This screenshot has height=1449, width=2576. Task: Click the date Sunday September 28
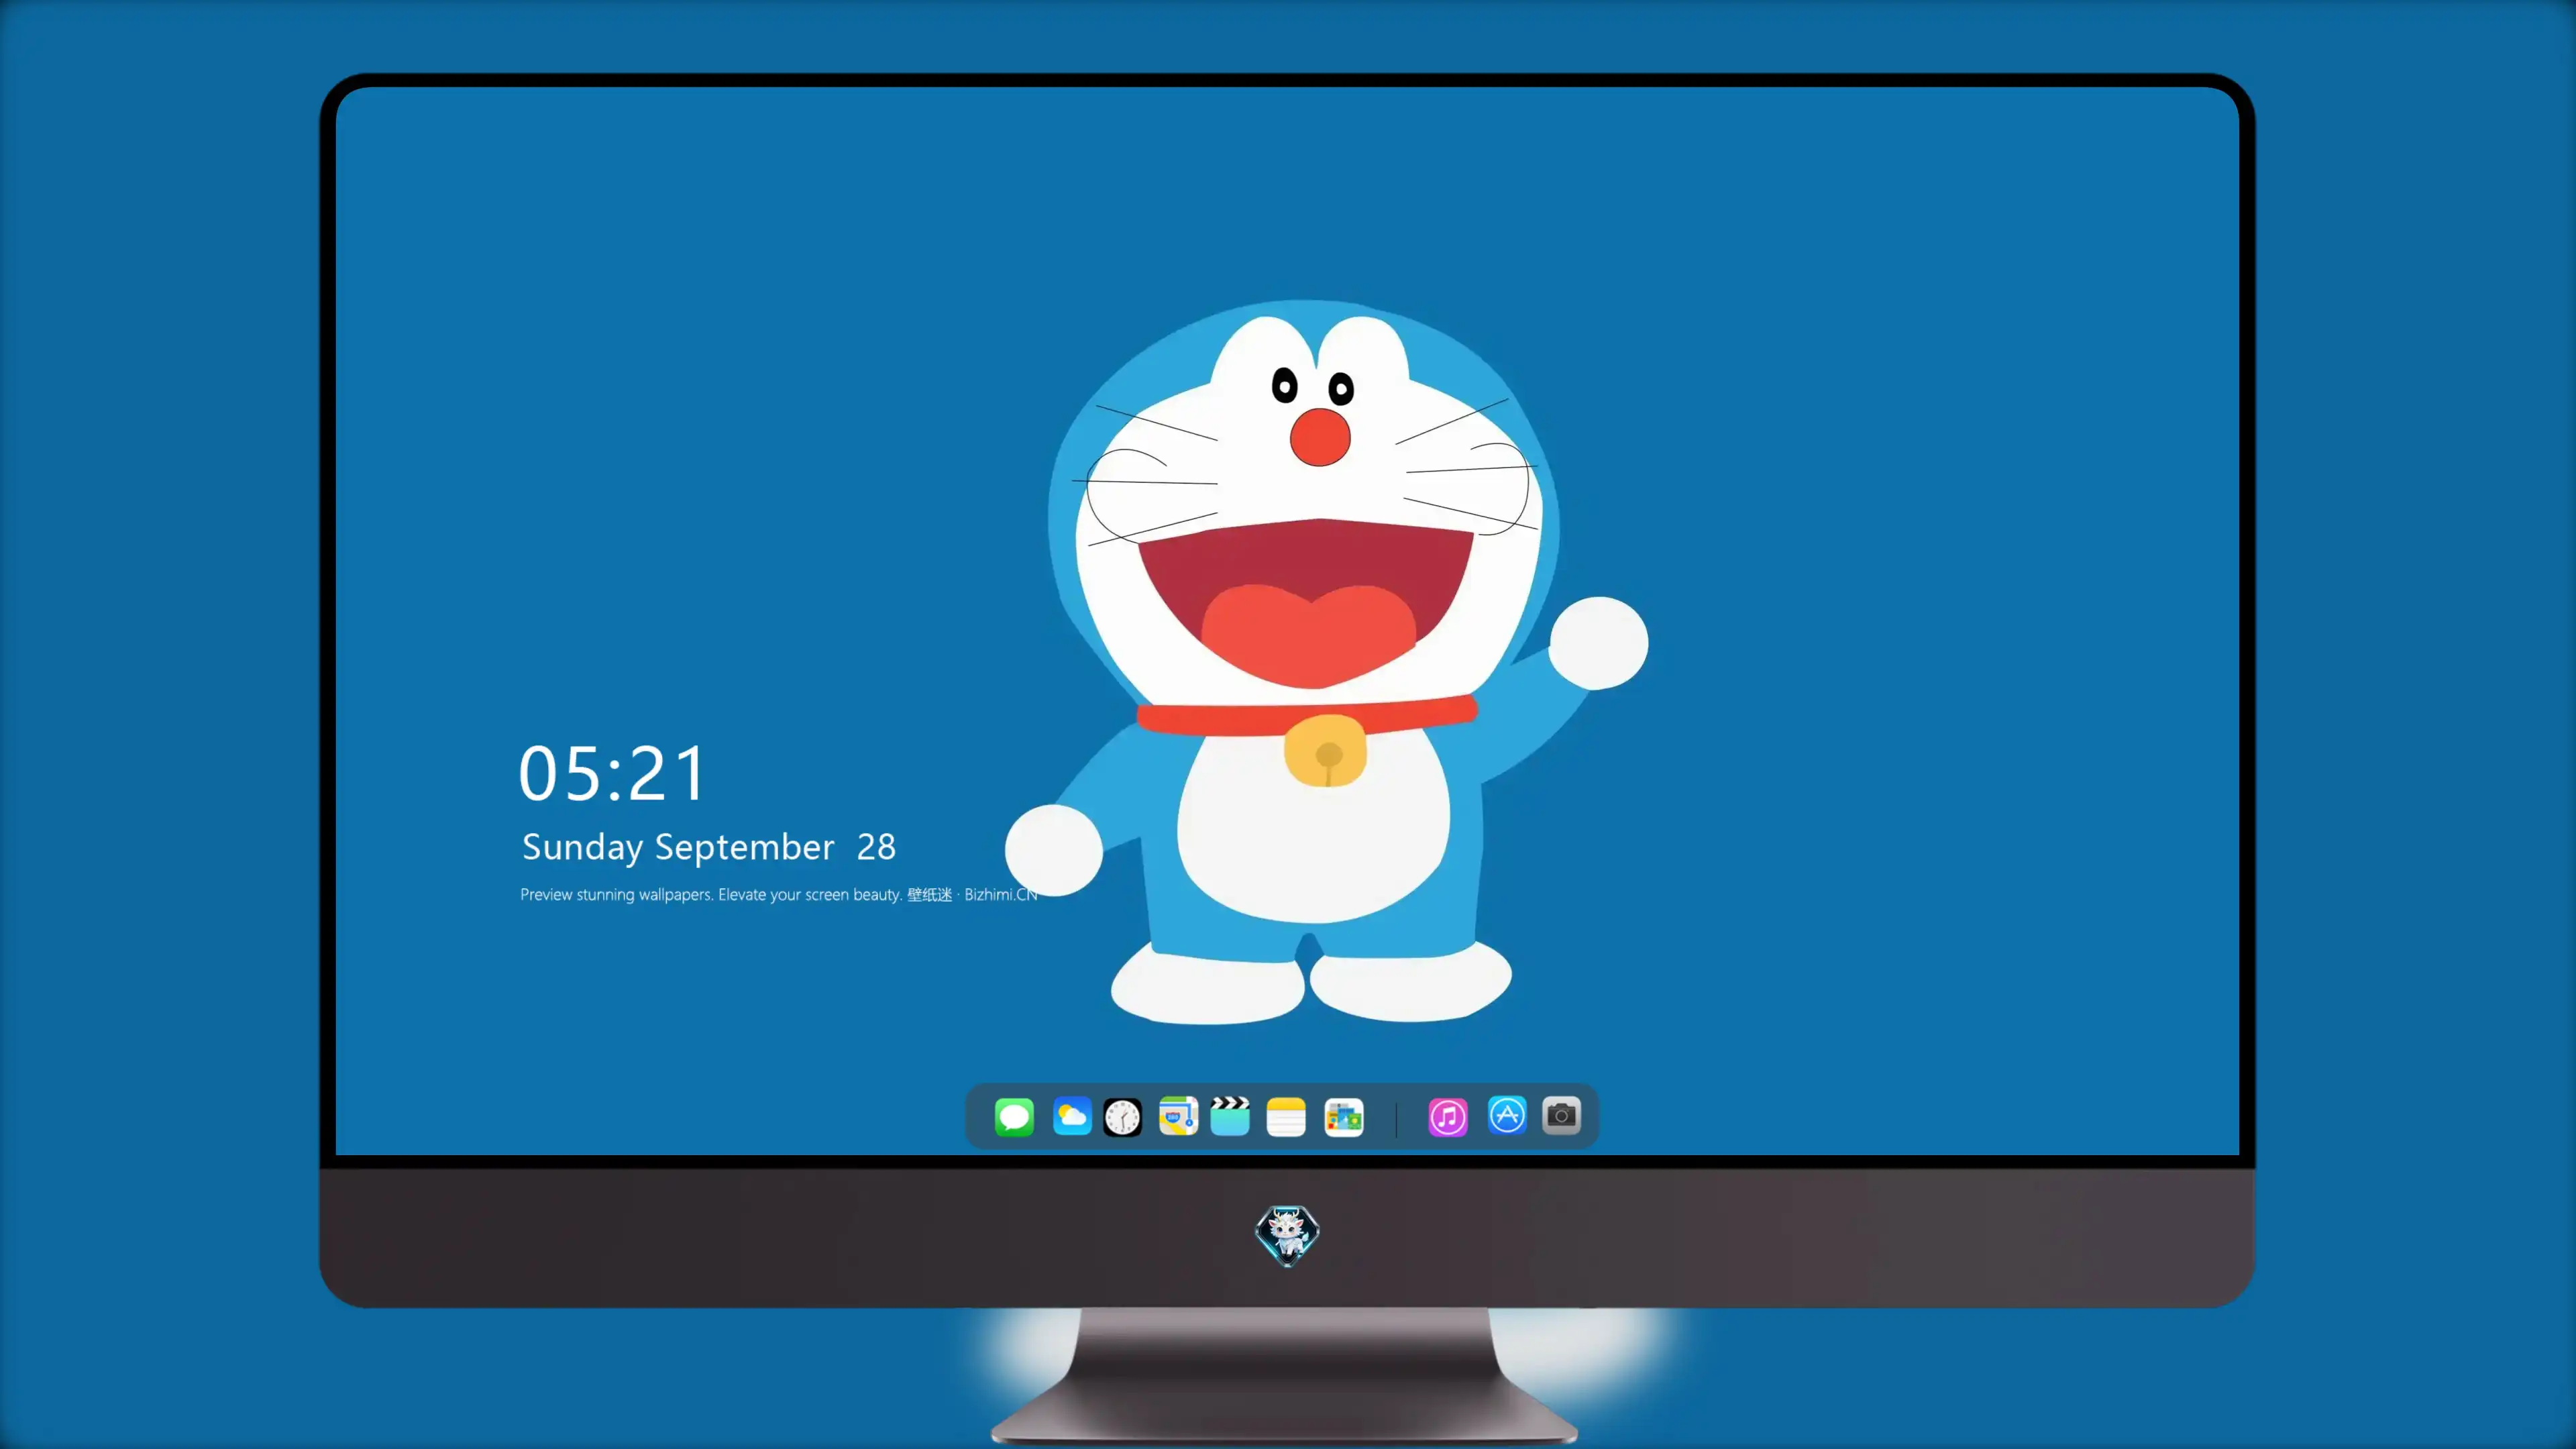pyautogui.click(x=709, y=847)
